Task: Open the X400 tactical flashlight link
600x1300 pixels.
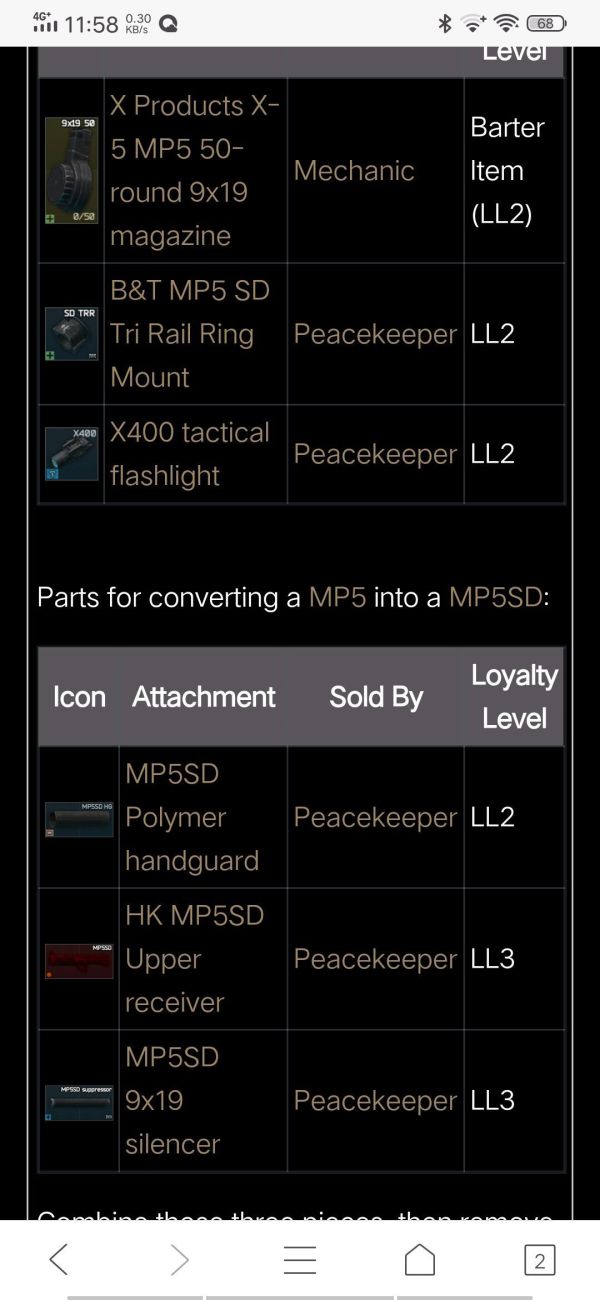Action: pyautogui.click(x=190, y=454)
